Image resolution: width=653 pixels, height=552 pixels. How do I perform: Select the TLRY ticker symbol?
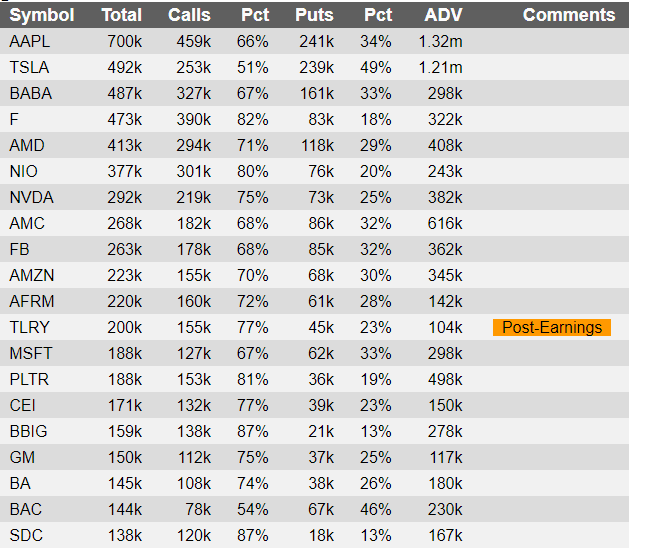pyautogui.click(x=29, y=327)
